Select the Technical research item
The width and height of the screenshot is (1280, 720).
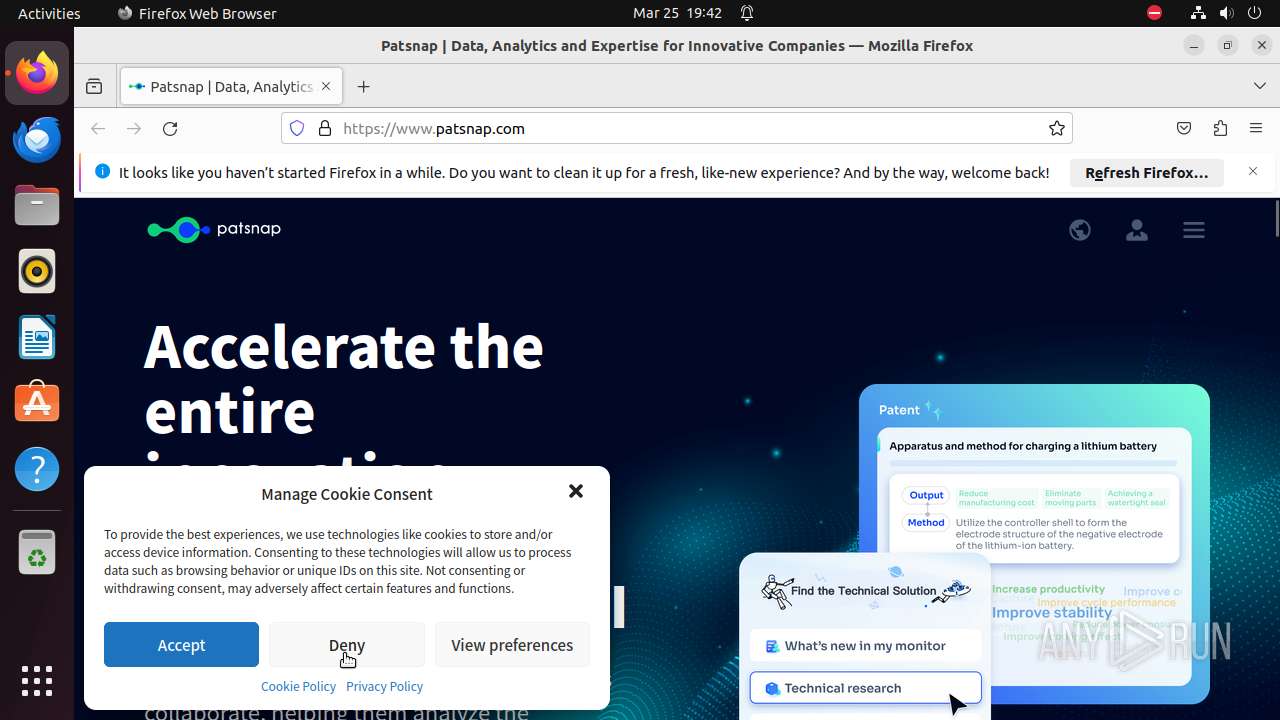(865, 688)
